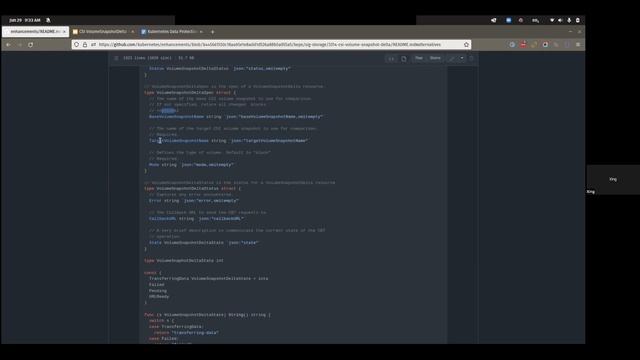640x360 pixels.
Task: Click the CallbackURL string field line
Action: (x=196, y=218)
